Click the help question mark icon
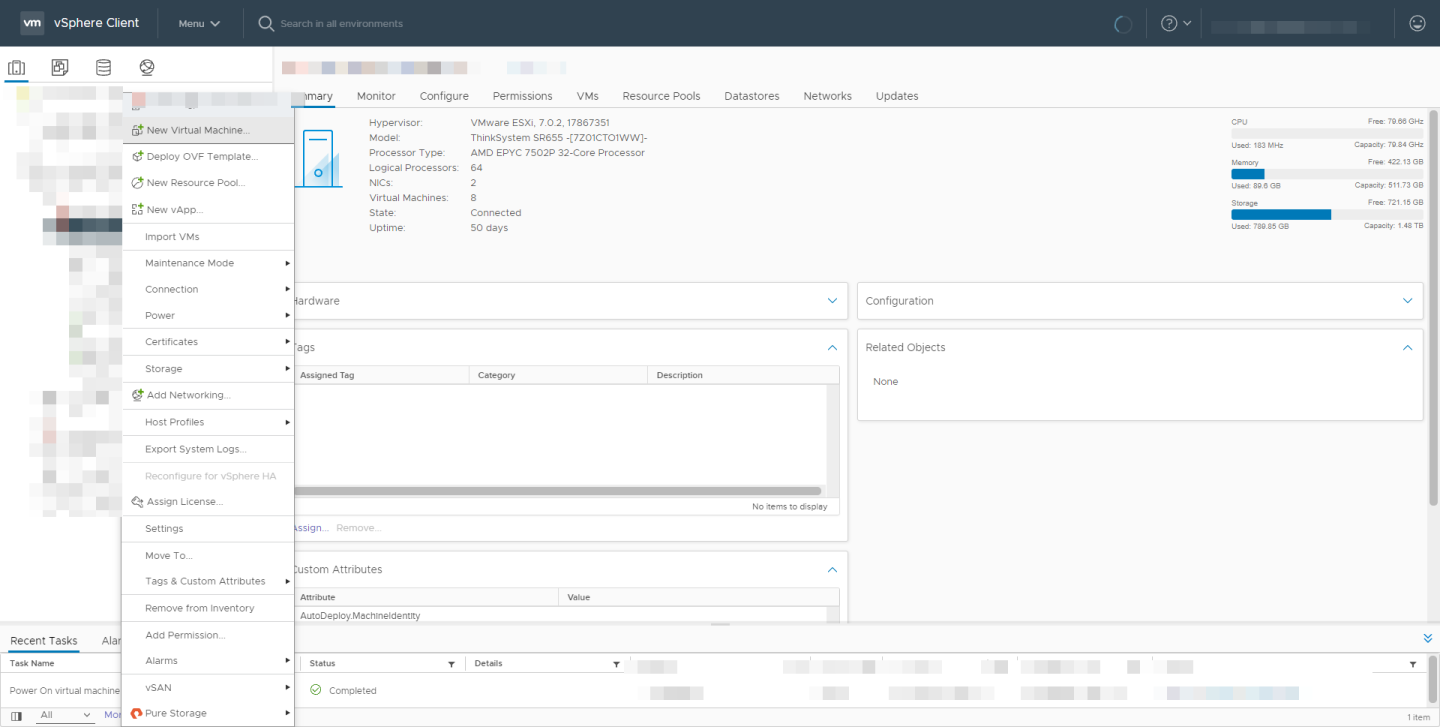This screenshot has width=1440, height=727. (x=1169, y=23)
